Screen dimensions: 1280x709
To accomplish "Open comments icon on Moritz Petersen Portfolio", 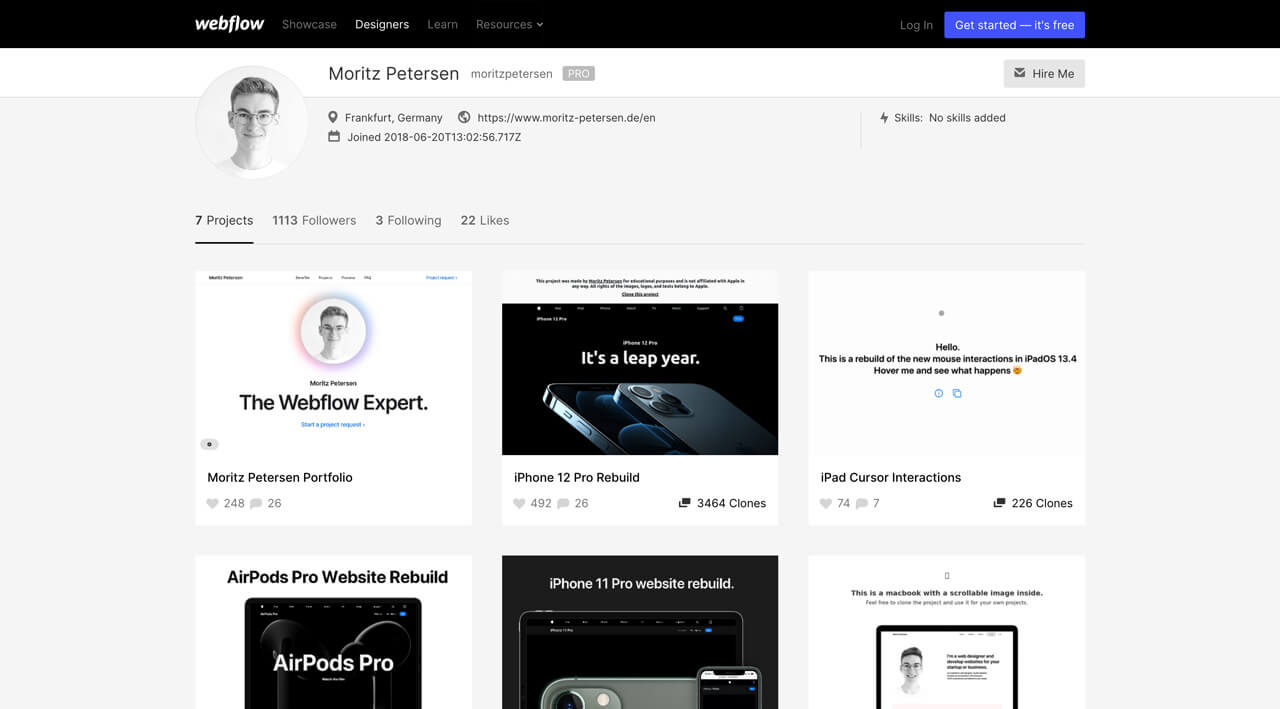I will [x=256, y=503].
